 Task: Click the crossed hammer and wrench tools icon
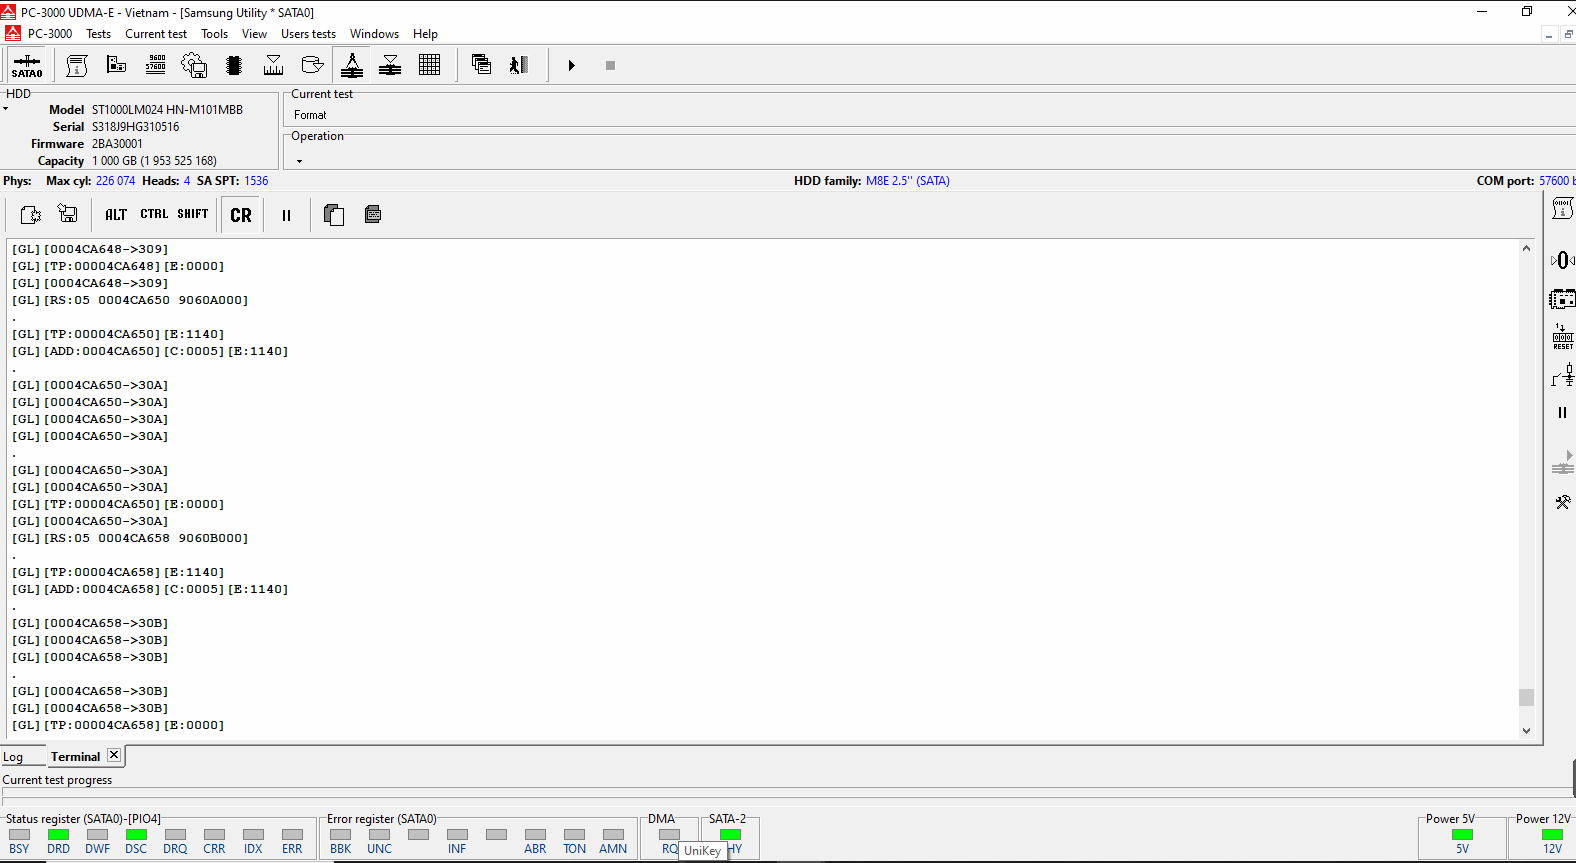(x=1562, y=502)
